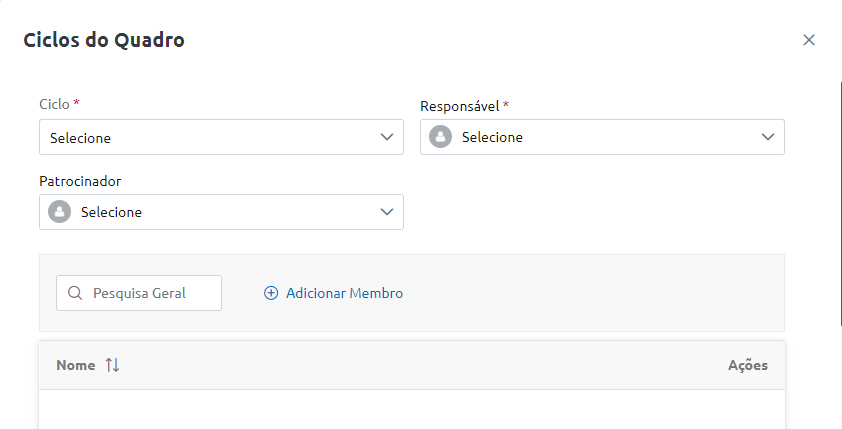Click the avatar icon in Patrocinador field
842x429 pixels.
tap(59, 212)
